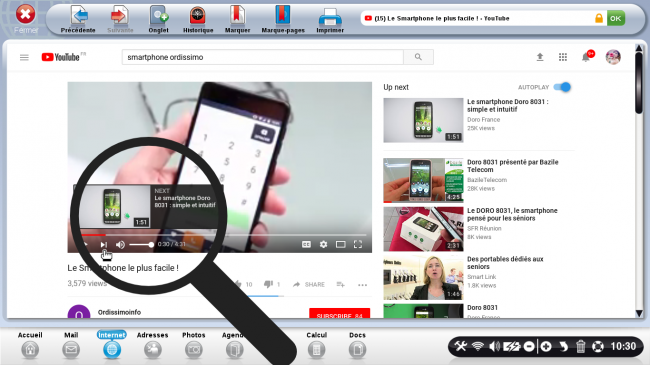Click the 10:30 clock
Screen dimensions: 650x365
point(623,346)
